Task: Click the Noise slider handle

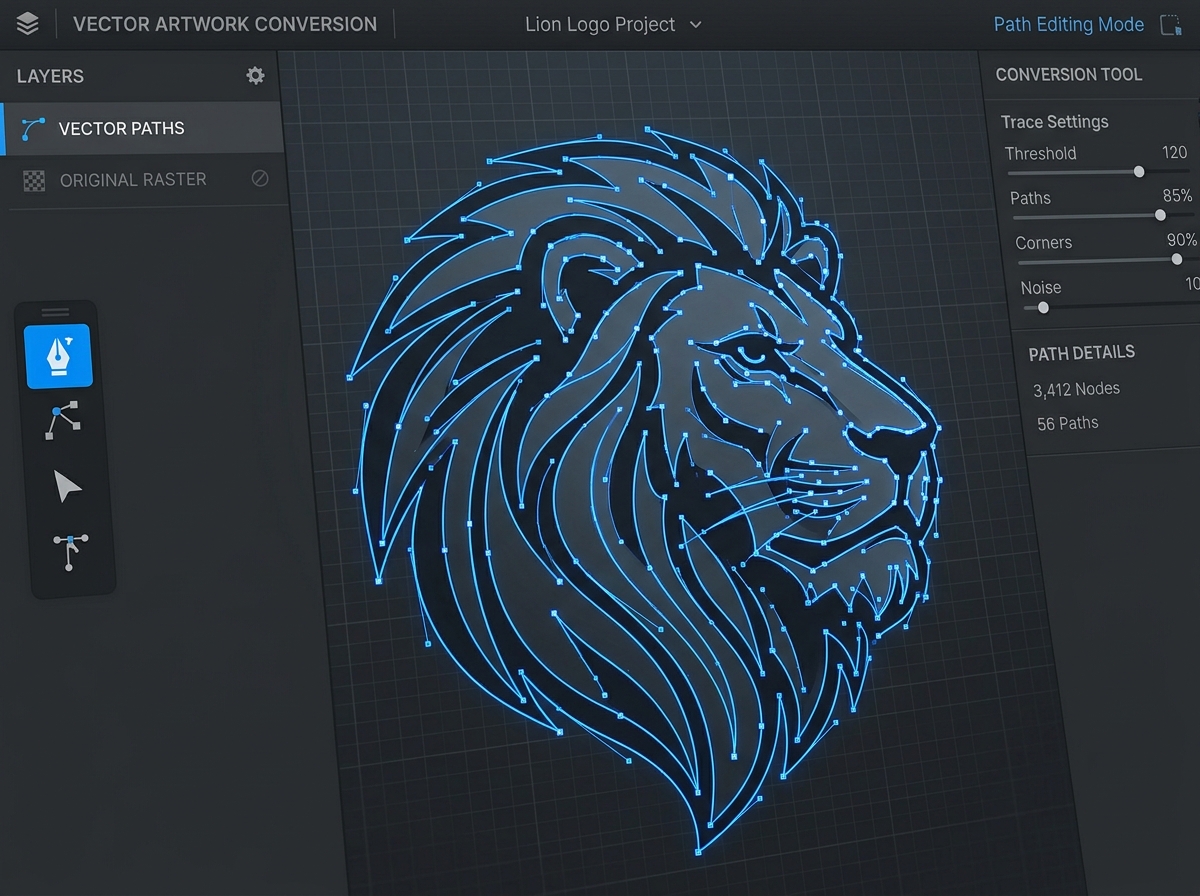Action: [1043, 308]
